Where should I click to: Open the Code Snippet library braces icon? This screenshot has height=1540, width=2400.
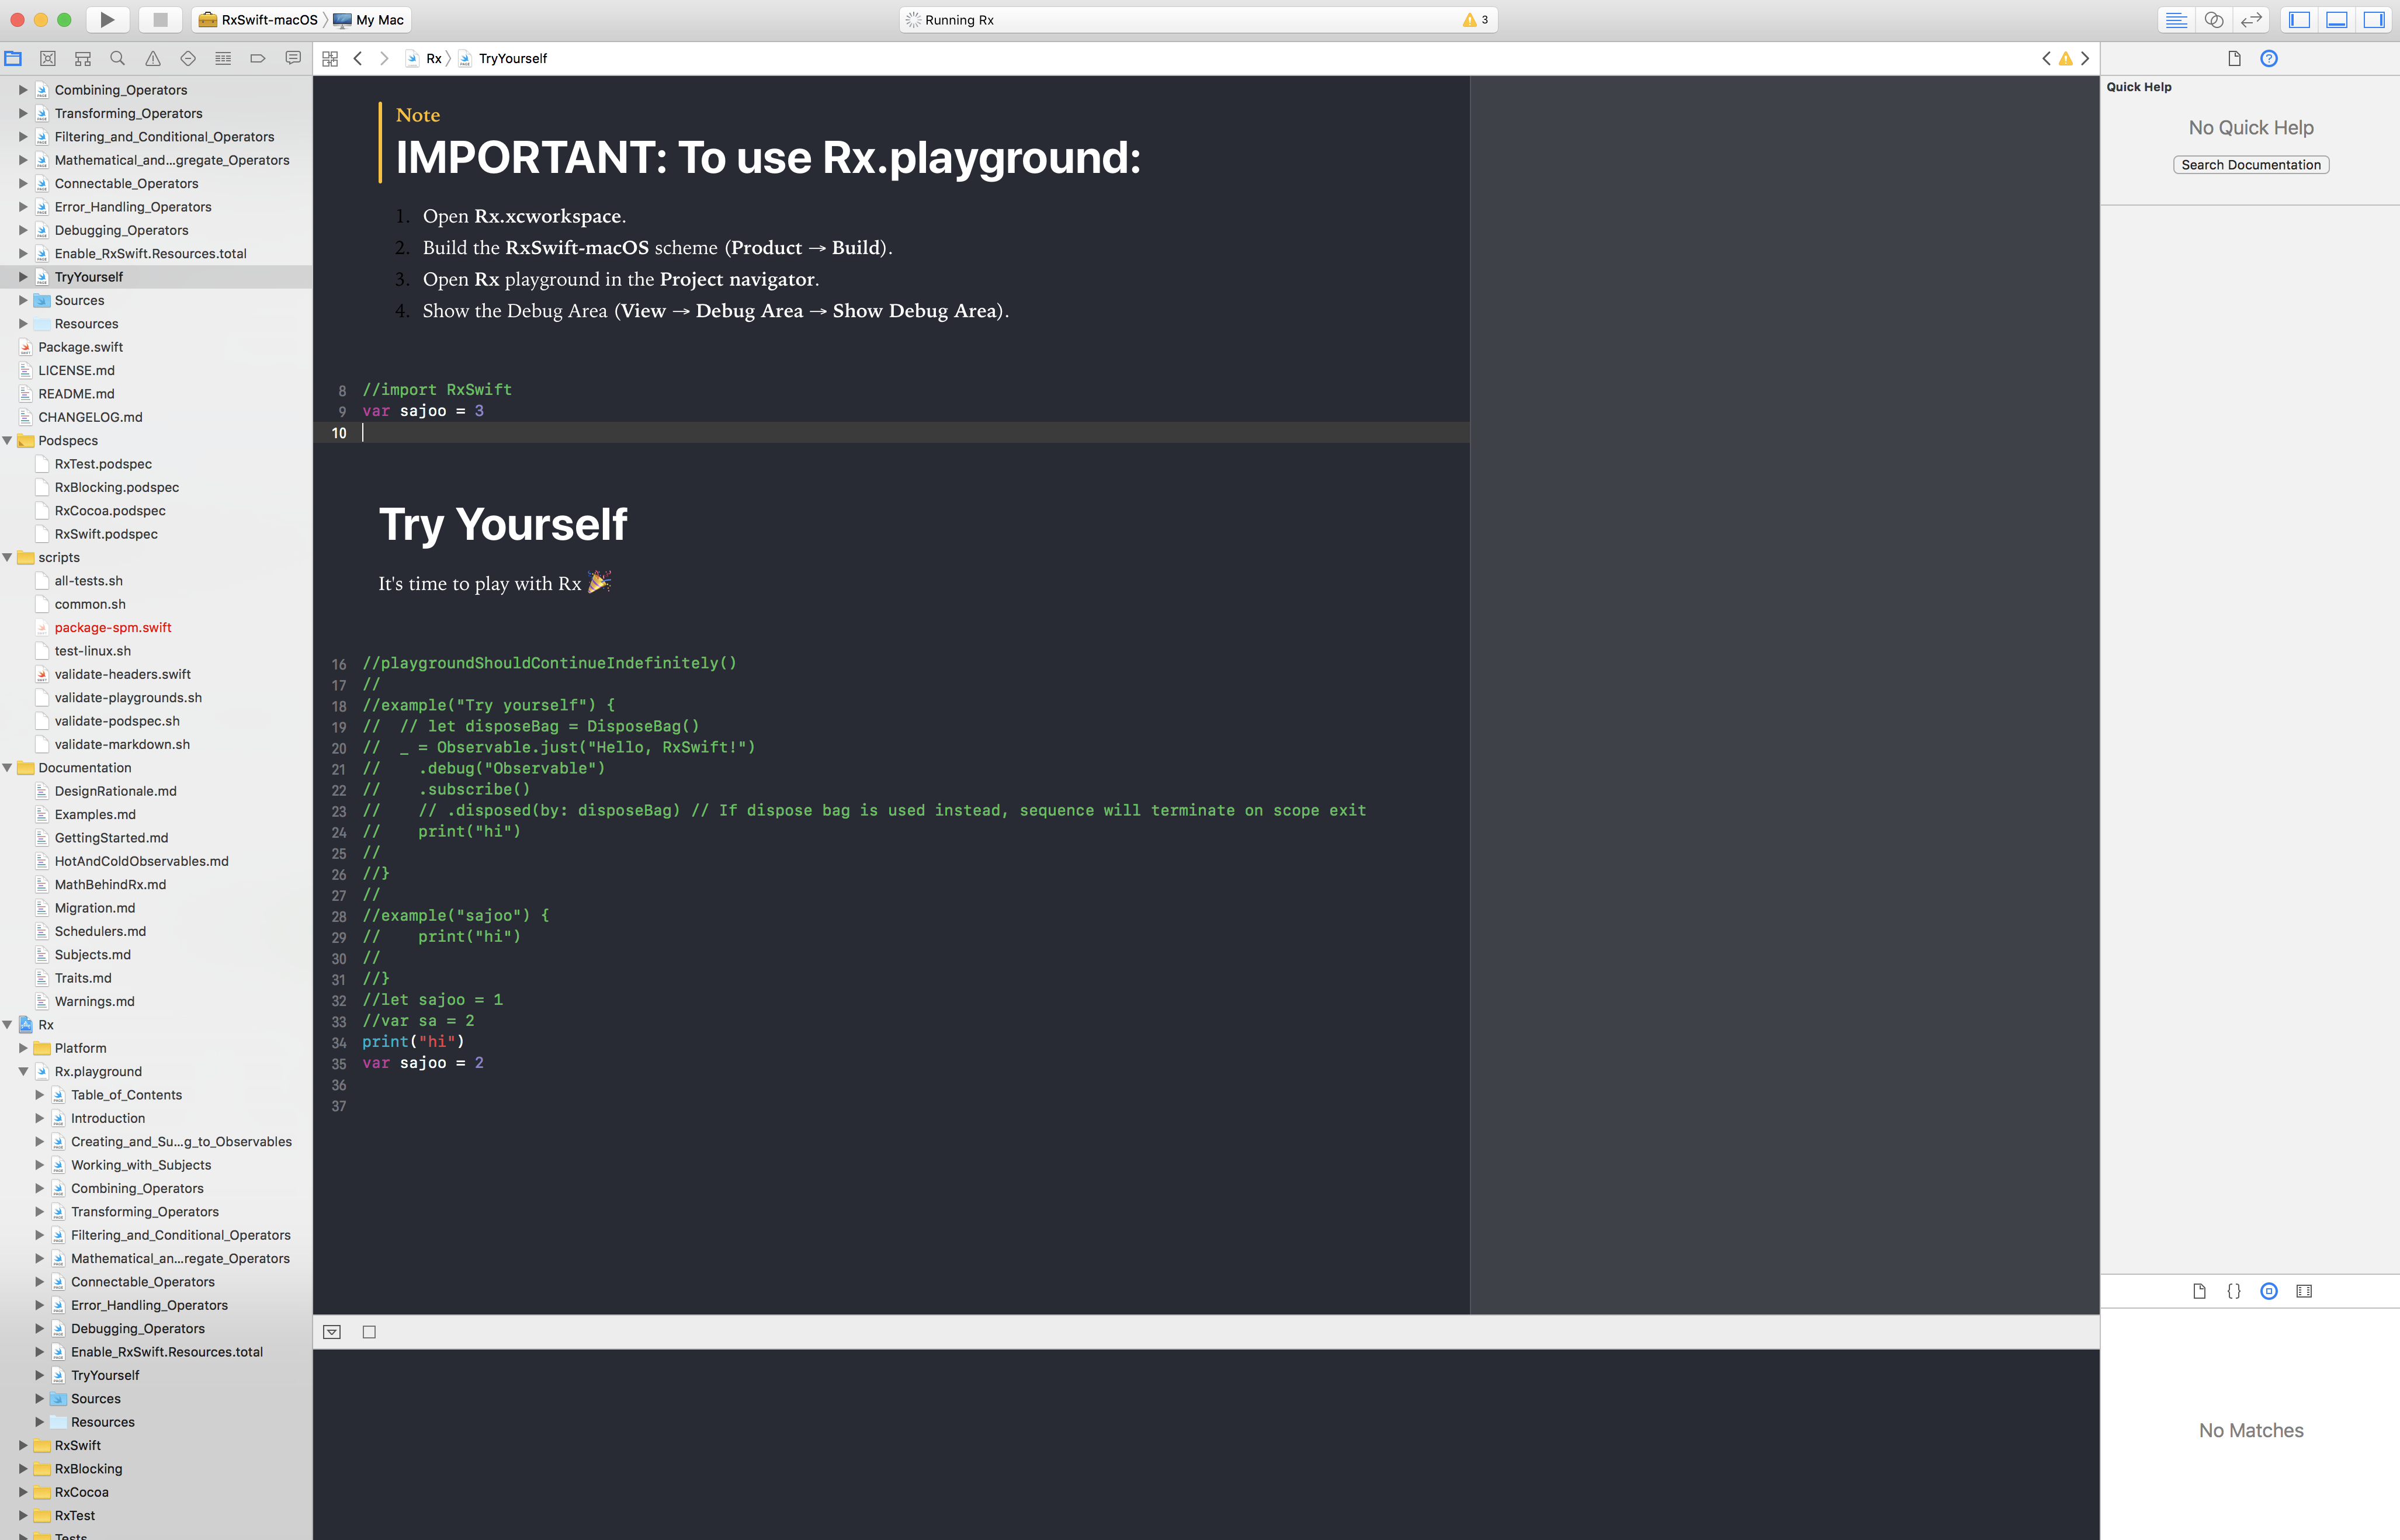pos(2234,1291)
